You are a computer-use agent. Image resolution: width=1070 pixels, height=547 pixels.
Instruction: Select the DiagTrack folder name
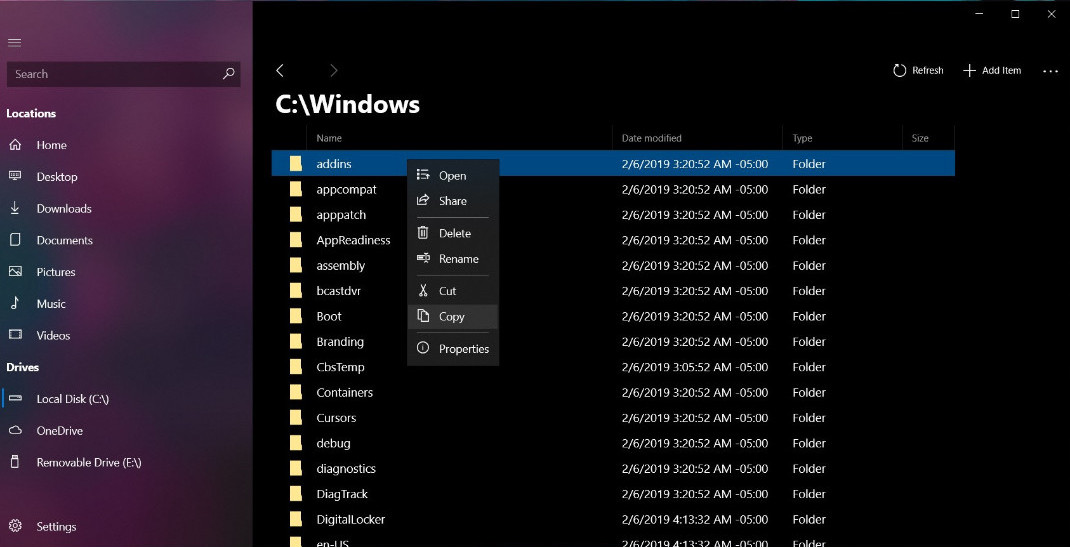click(342, 494)
